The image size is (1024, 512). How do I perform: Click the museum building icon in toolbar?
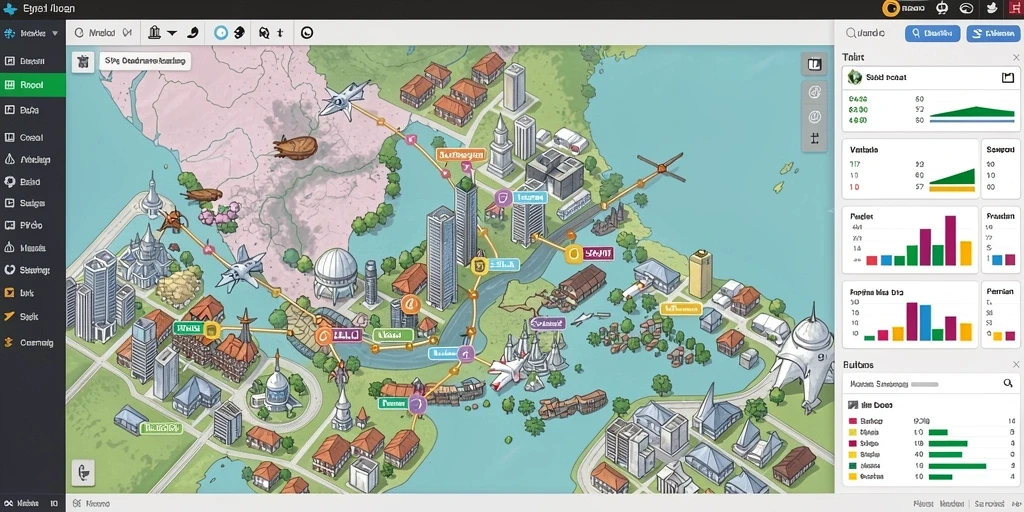(x=155, y=32)
